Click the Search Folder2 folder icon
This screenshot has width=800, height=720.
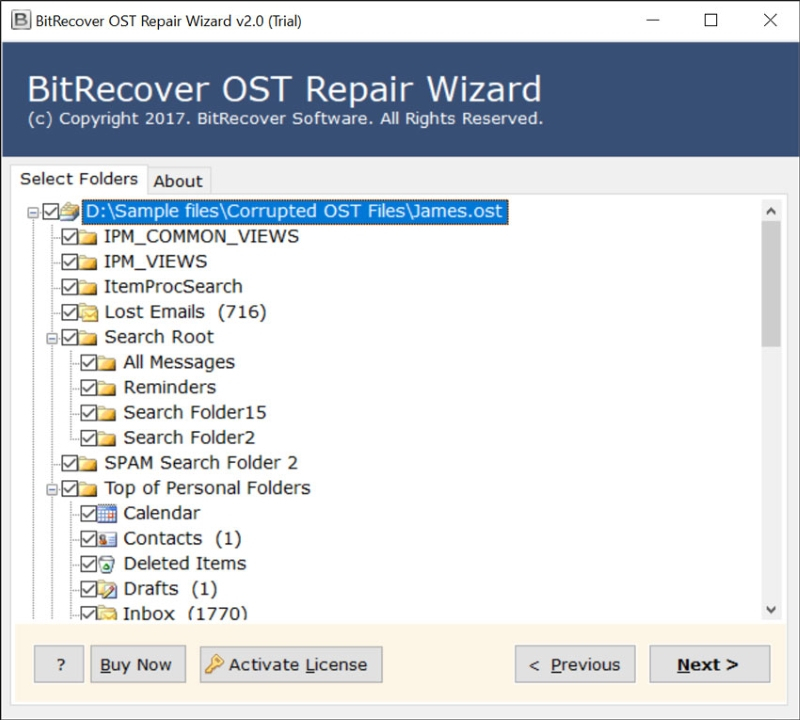tap(107, 438)
